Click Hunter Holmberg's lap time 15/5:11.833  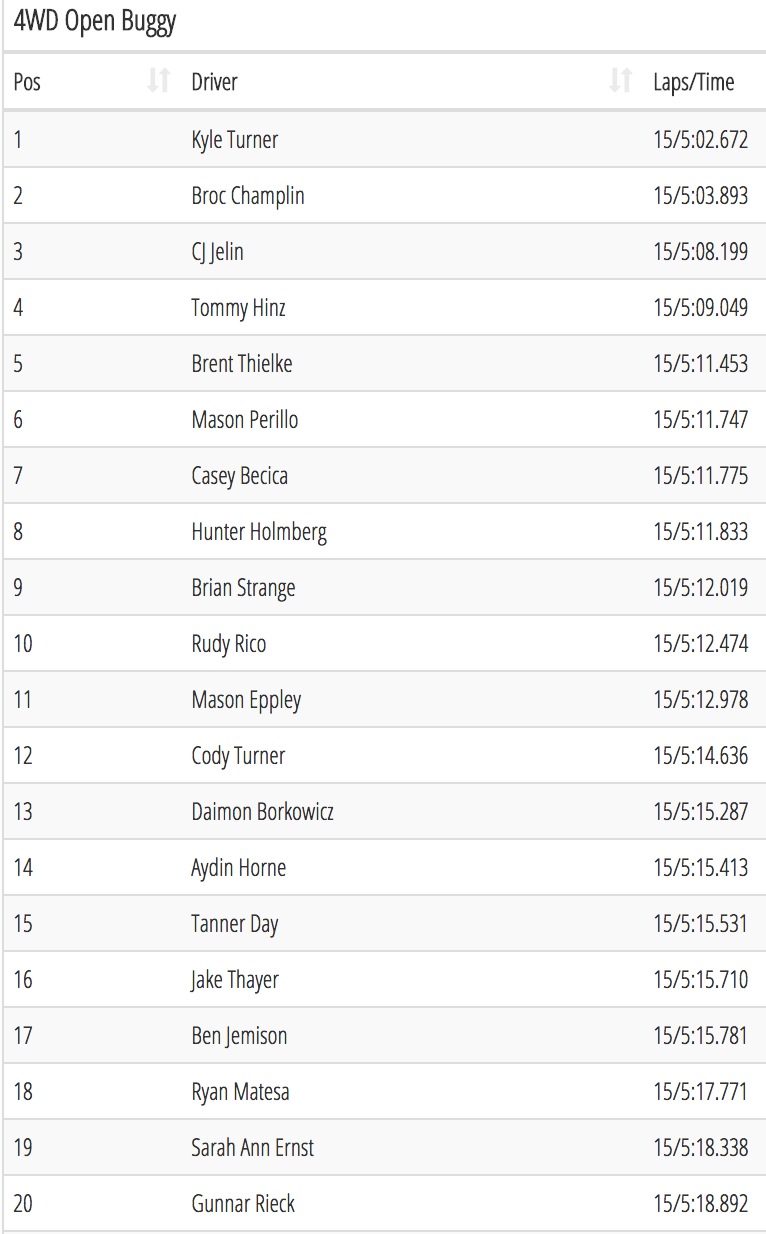pyautogui.click(x=700, y=532)
